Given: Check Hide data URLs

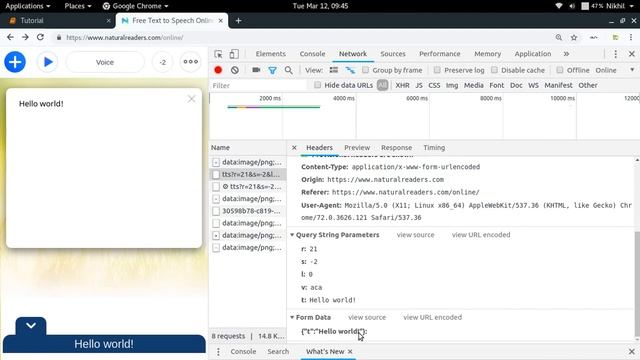Looking at the screenshot, I should (318, 85).
